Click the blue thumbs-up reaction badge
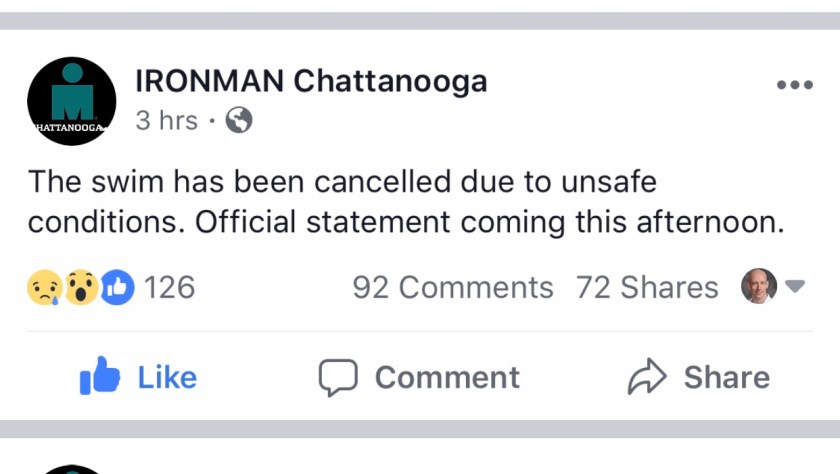Image resolution: width=840 pixels, height=474 pixels. [117, 288]
